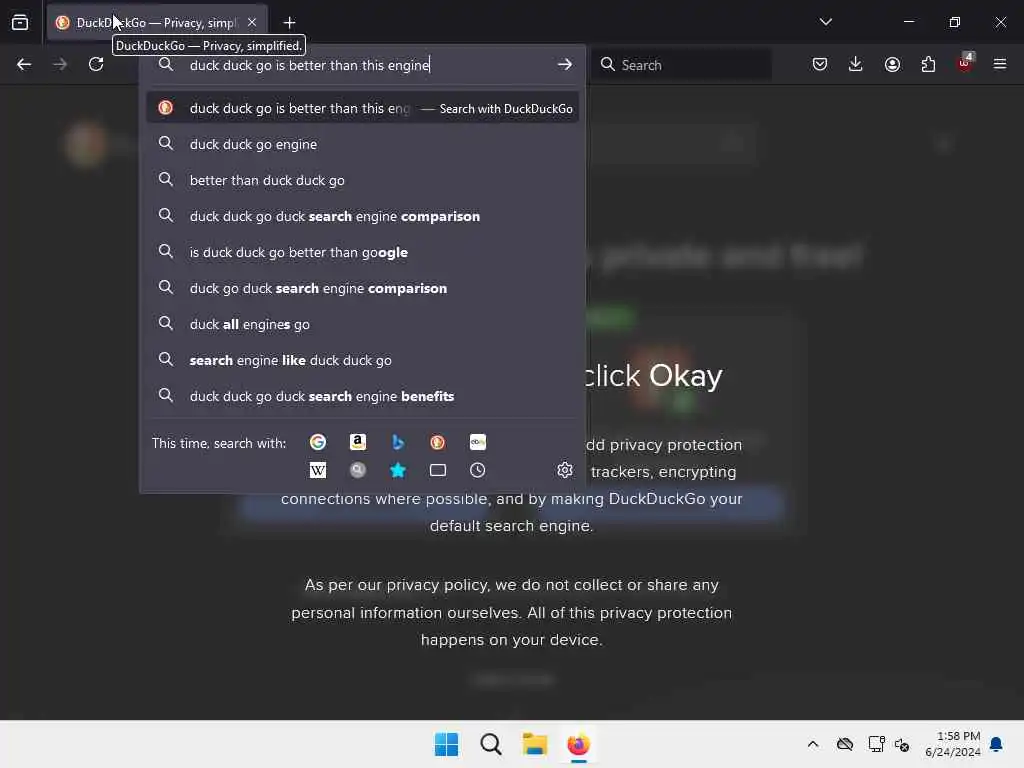Open the OneDrive cloud tray icon
The image size is (1024, 768).
[x=845, y=744]
